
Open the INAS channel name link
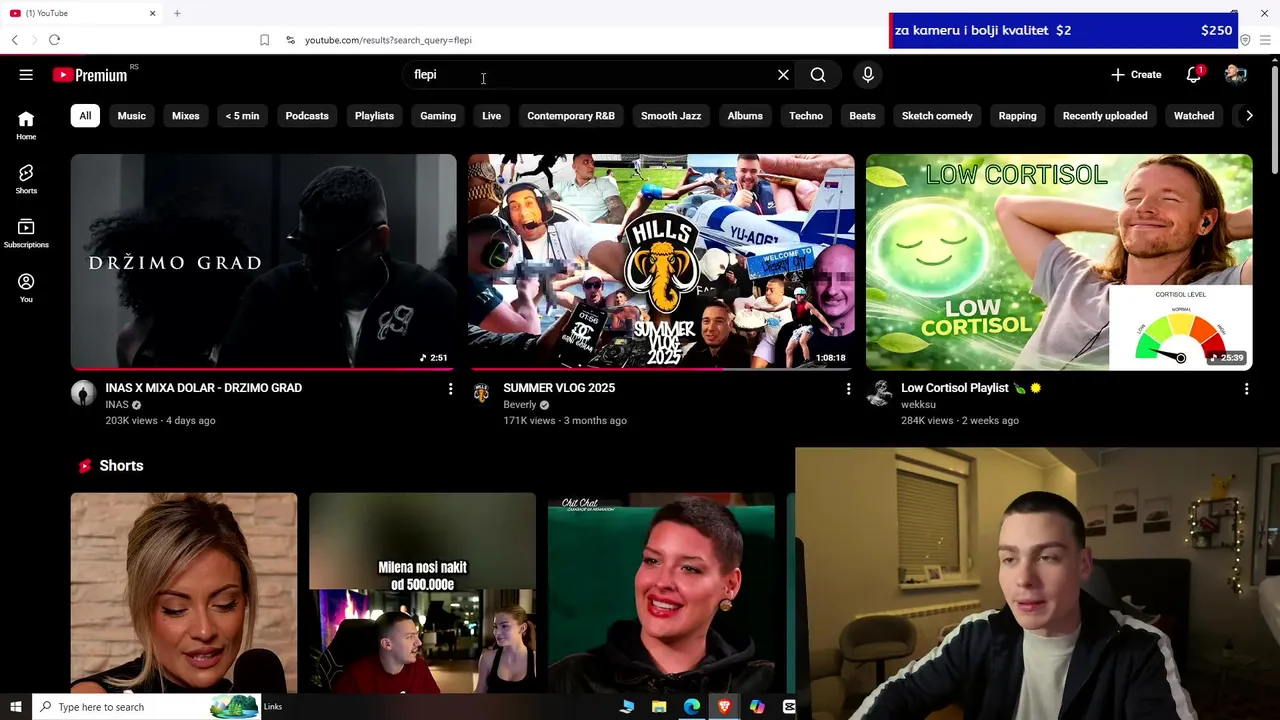117,405
